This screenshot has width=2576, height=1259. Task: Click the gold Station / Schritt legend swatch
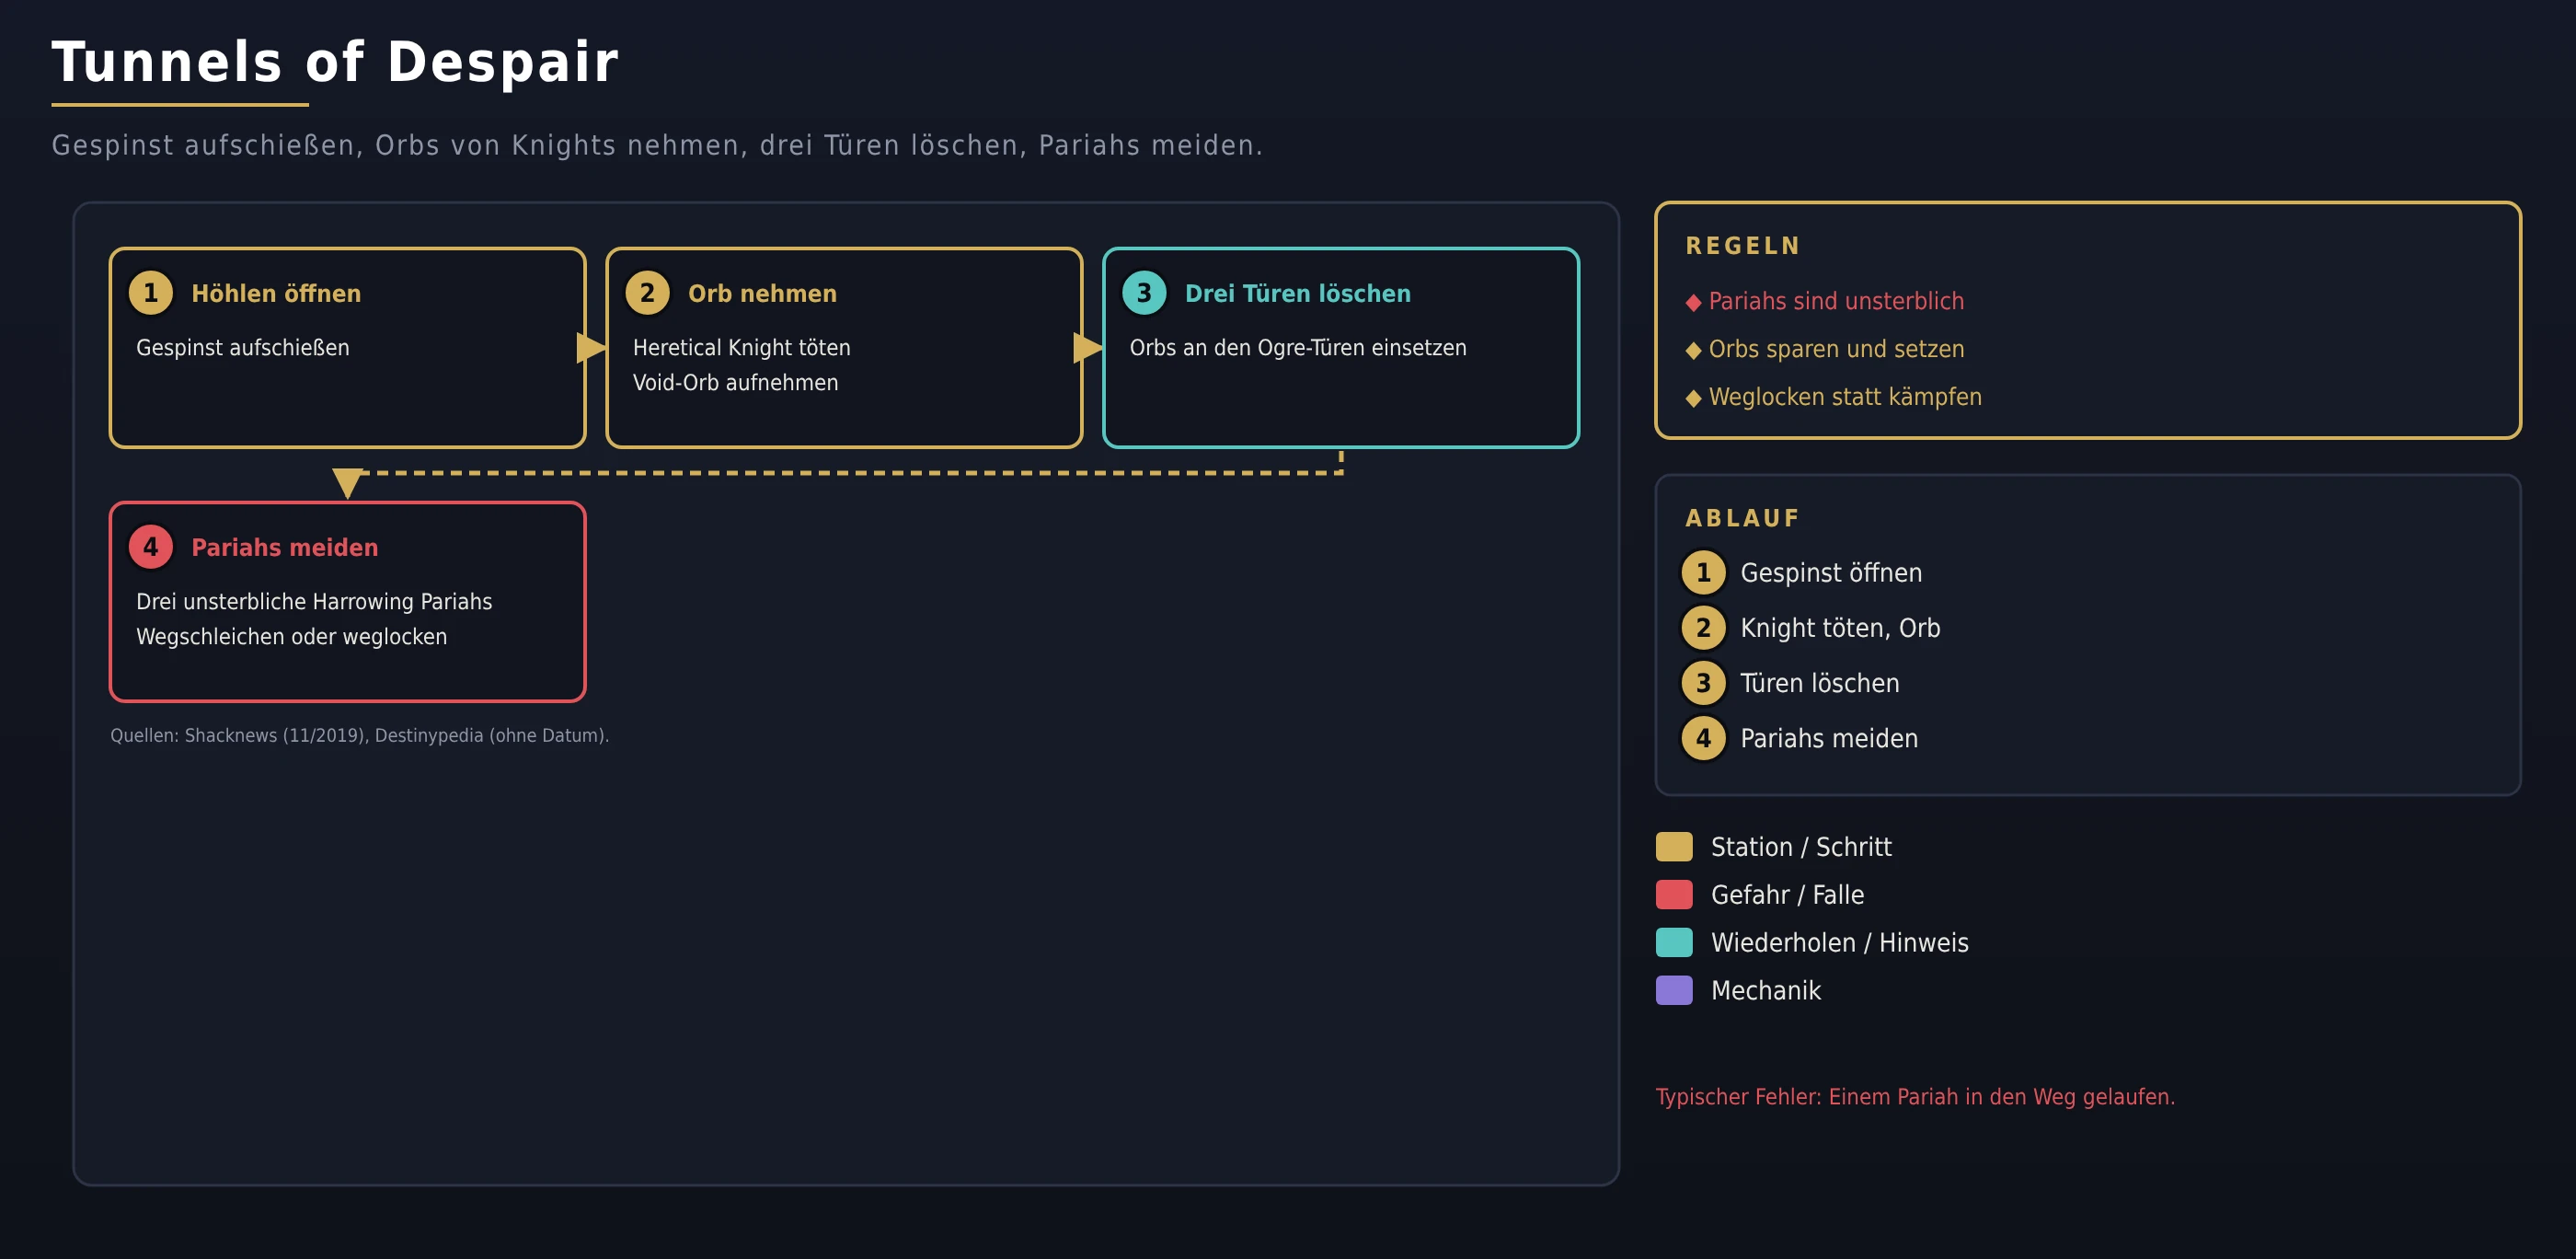point(1674,847)
